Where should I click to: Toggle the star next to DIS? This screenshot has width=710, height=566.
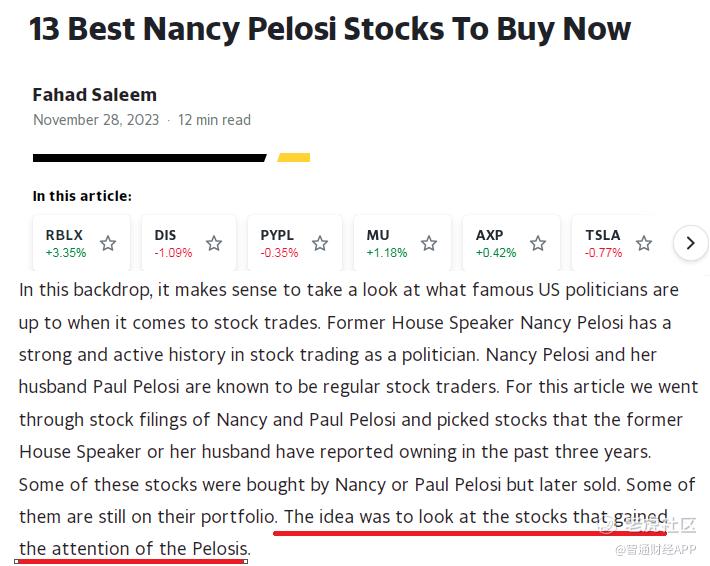click(214, 243)
